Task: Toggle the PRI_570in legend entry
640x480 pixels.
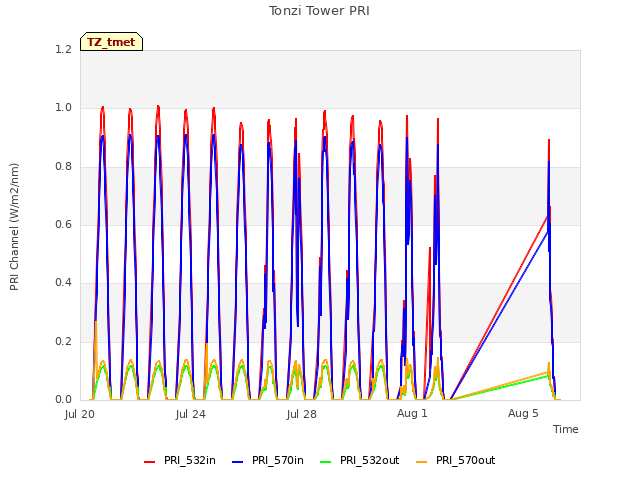Action: [x=268, y=461]
